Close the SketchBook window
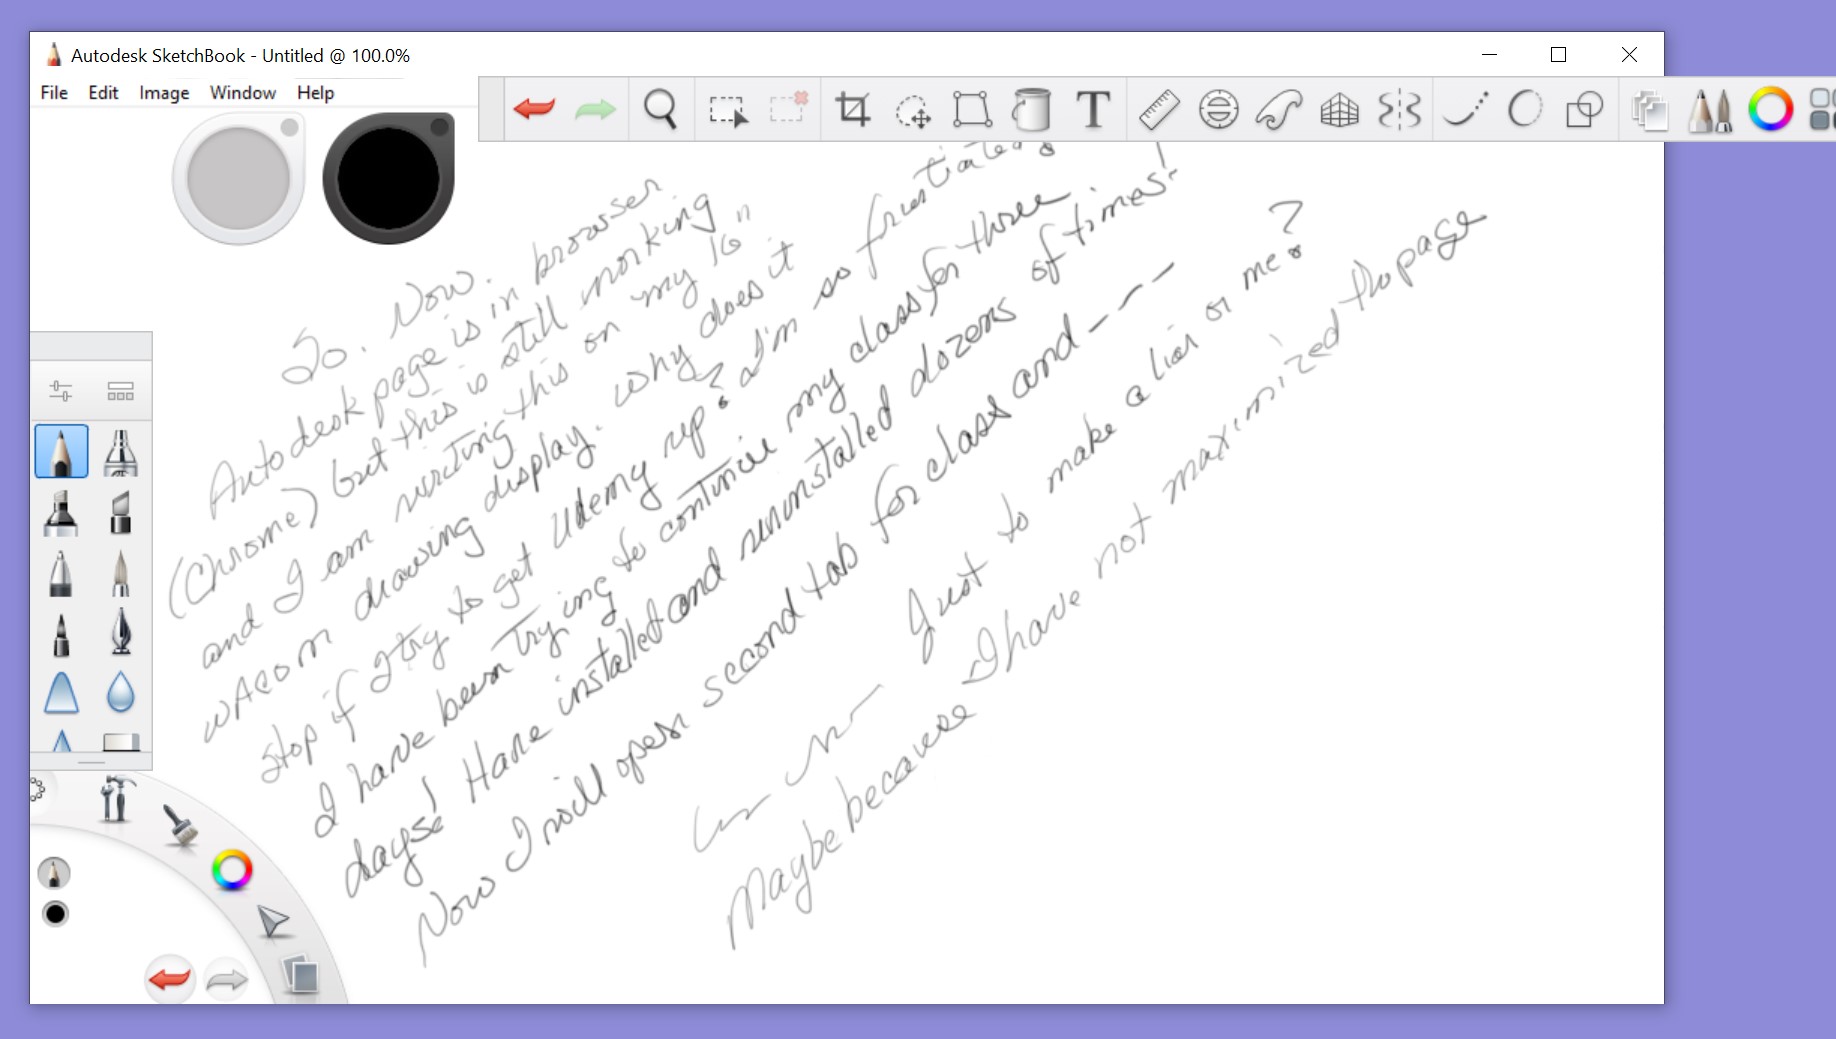The width and height of the screenshot is (1836, 1039). [x=1629, y=55]
